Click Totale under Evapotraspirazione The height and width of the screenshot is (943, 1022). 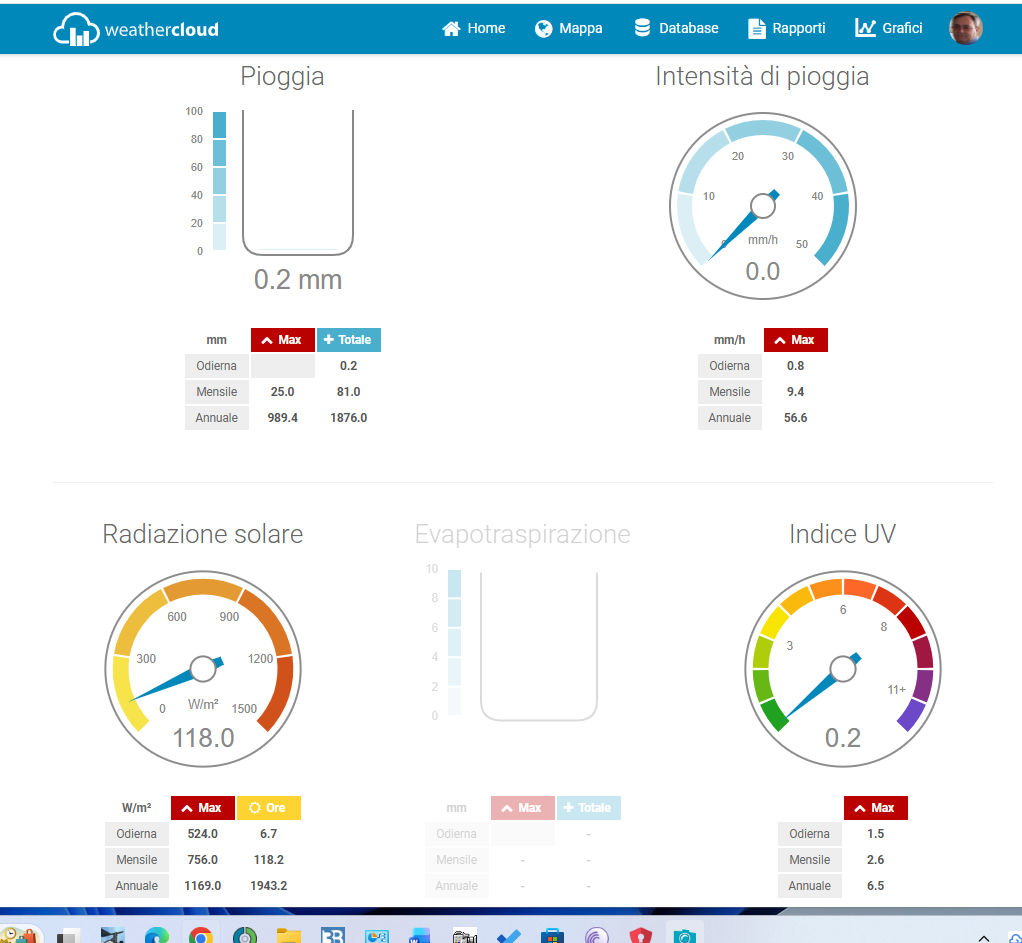(x=589, y=808)
